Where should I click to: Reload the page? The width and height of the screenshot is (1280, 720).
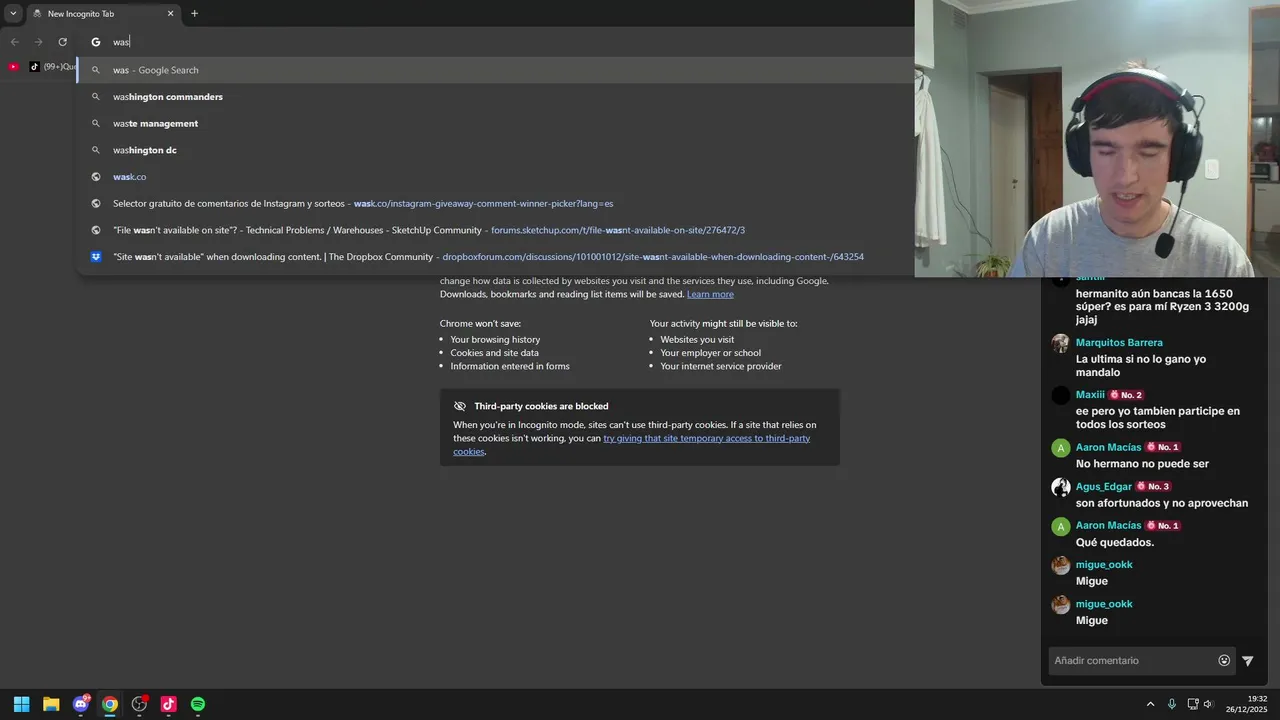[x=62, y=42]
